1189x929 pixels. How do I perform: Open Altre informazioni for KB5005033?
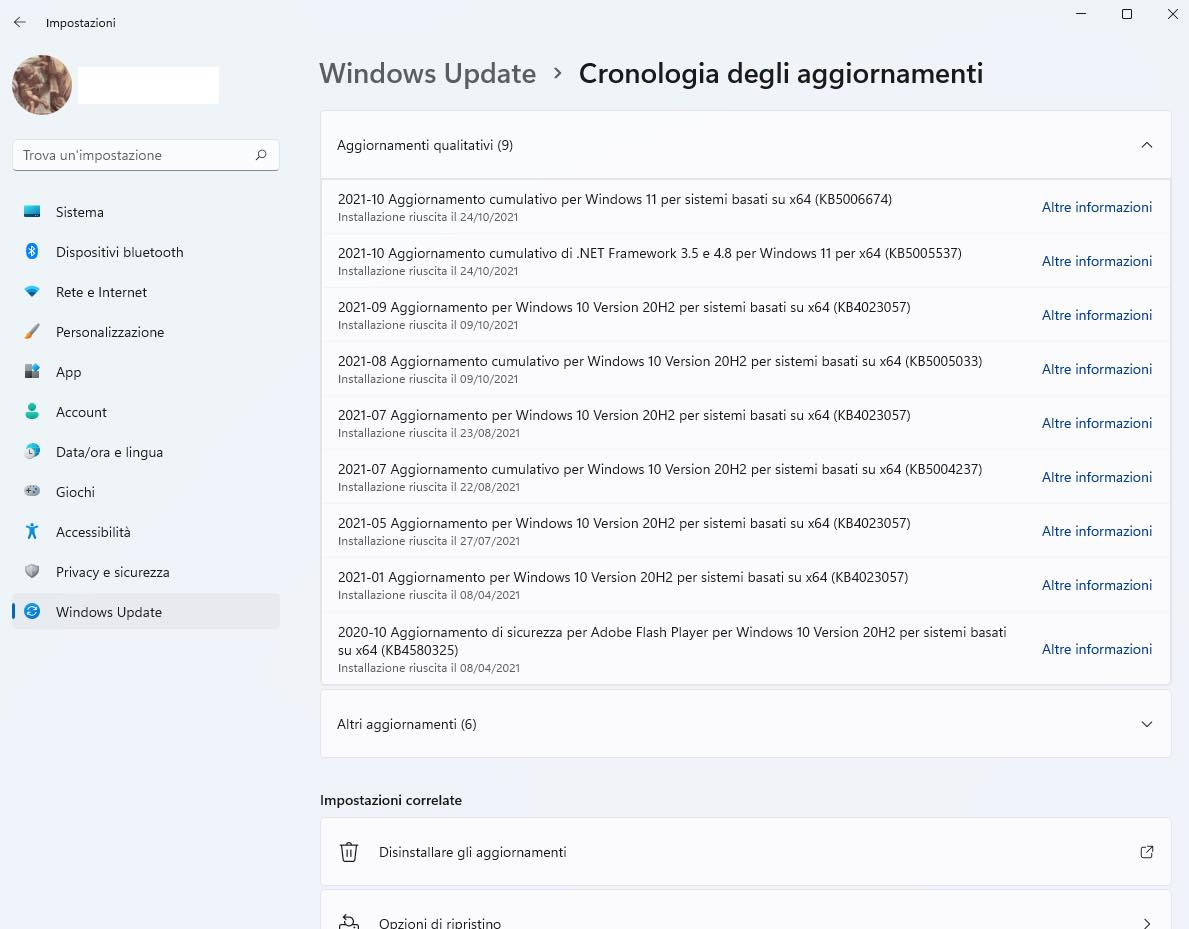1096,369
